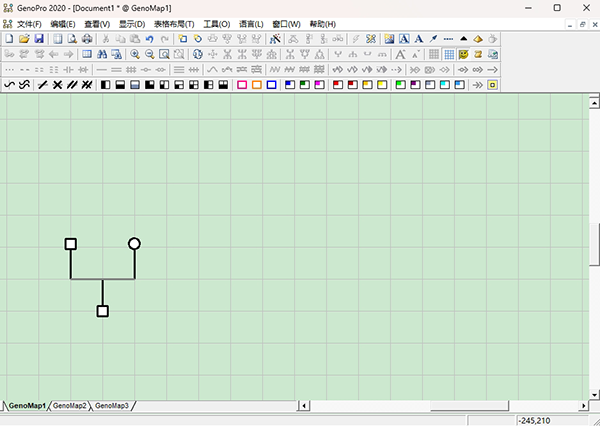This screenshot has height=426, width=600.
Task: Apply the single slash separation mark
Action: click(x=42, y=85)
